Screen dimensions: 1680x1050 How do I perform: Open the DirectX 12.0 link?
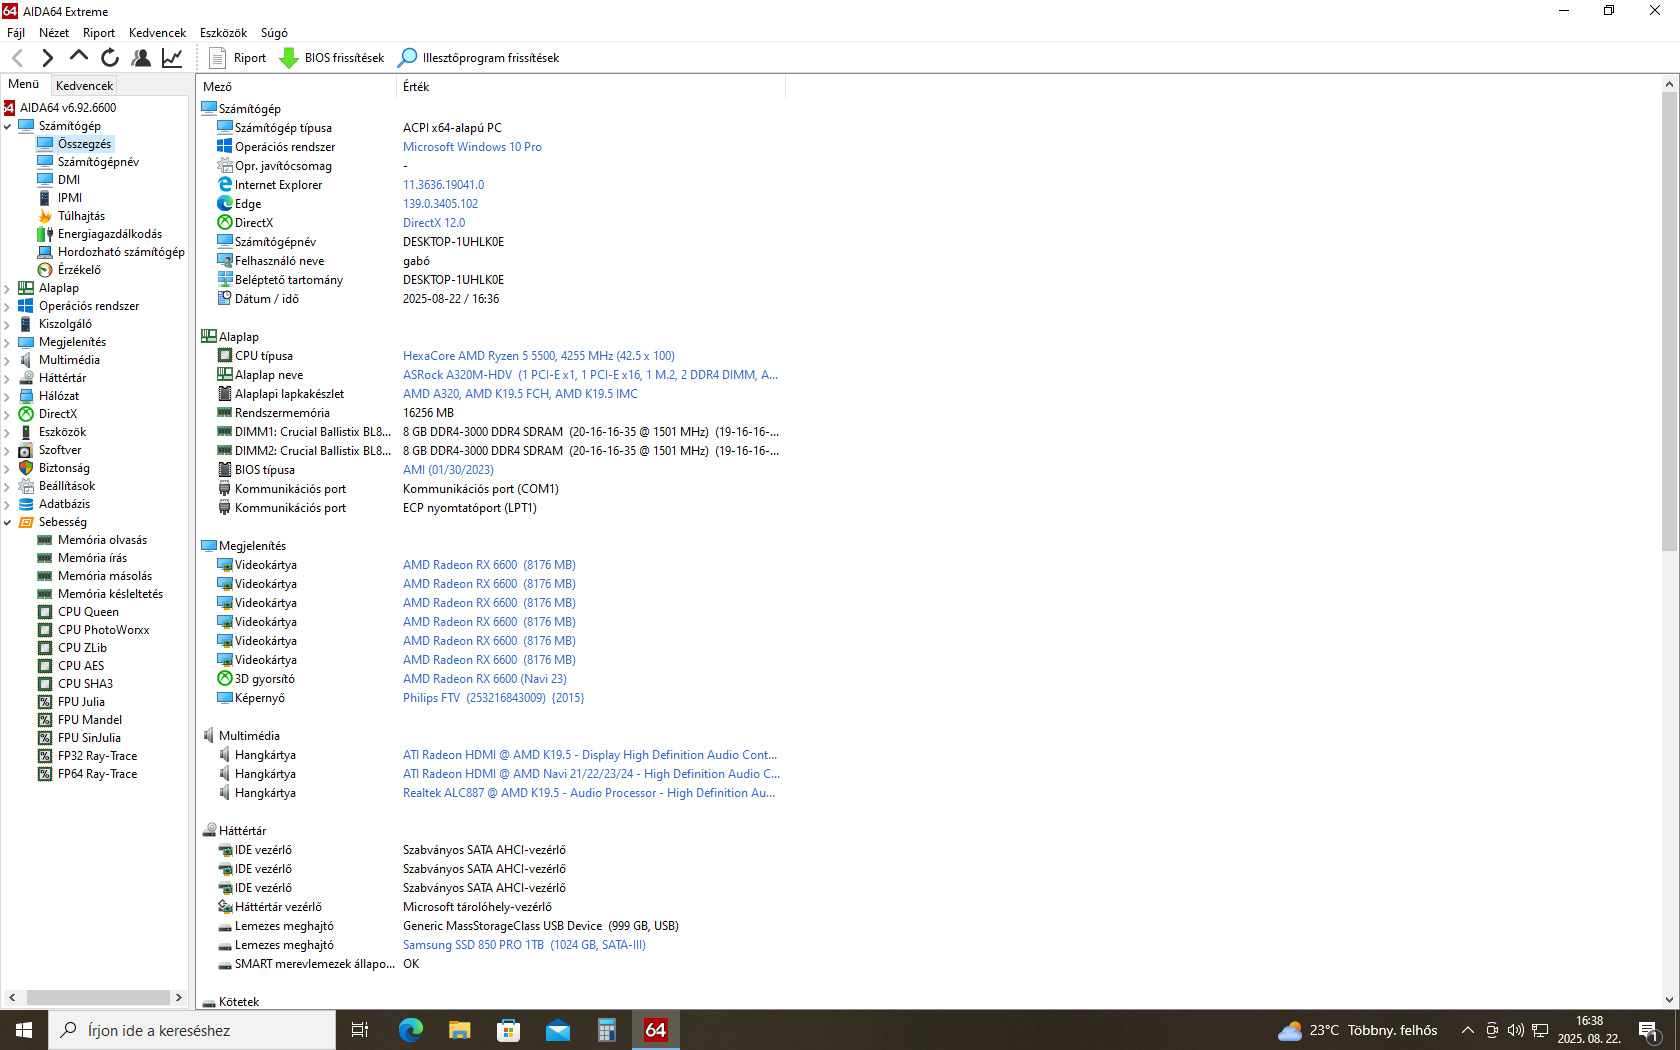tap(434, 223)
